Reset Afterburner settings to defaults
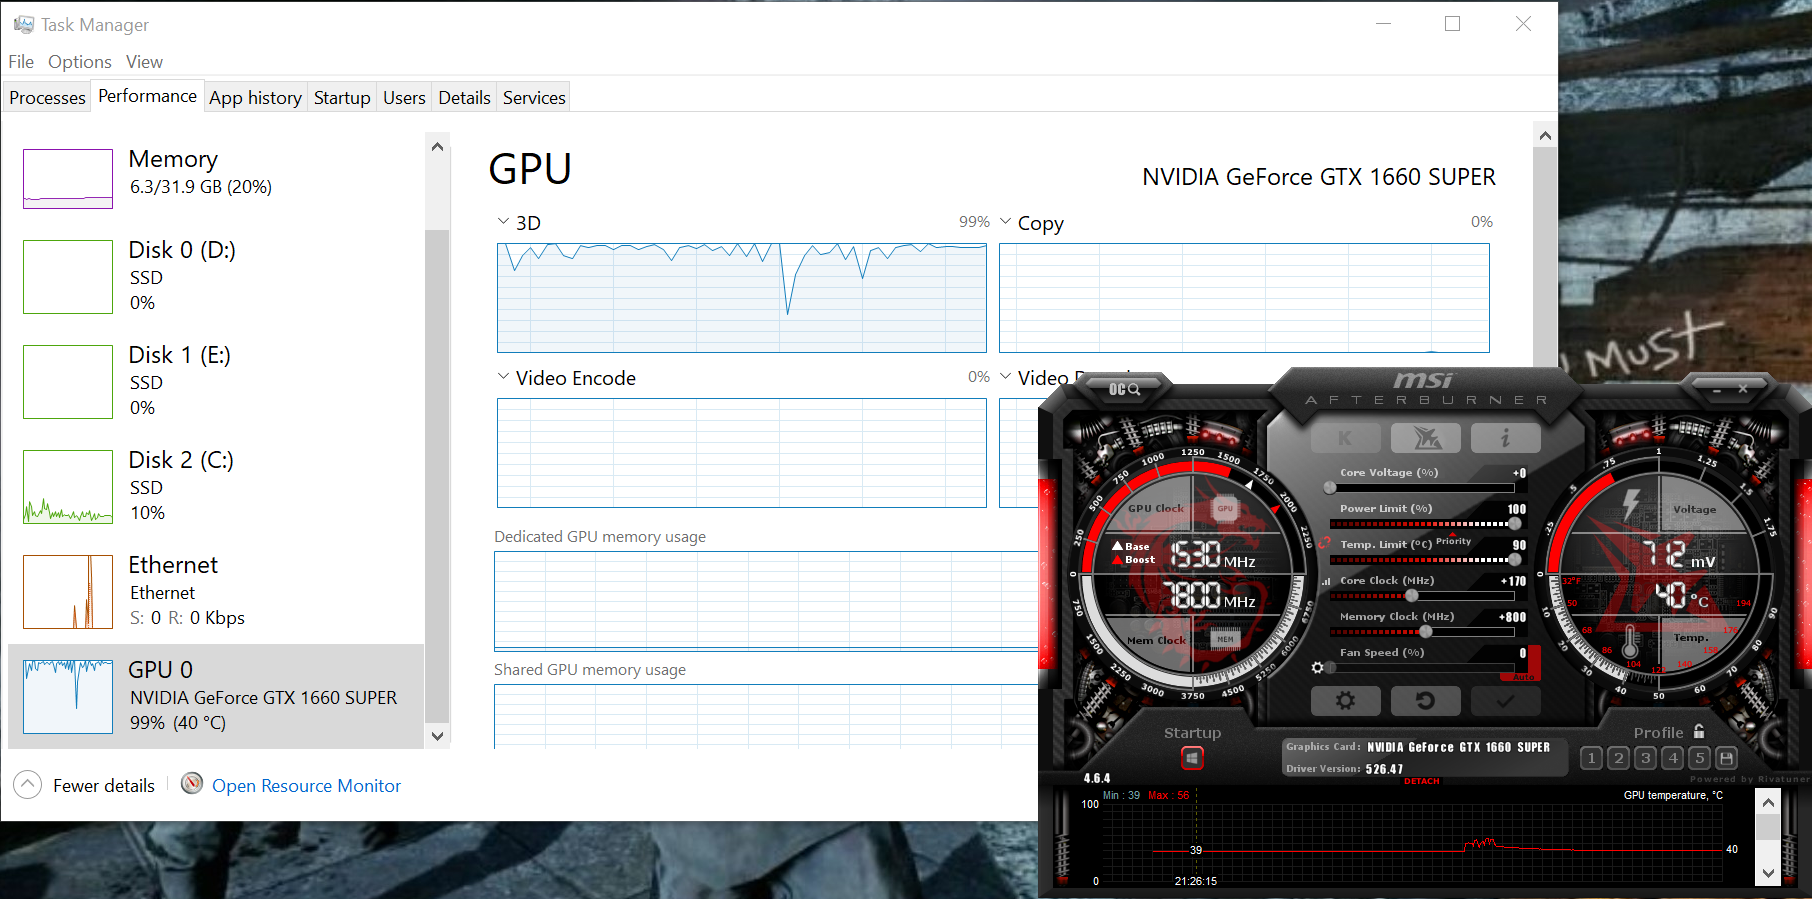 (1425, 701)
